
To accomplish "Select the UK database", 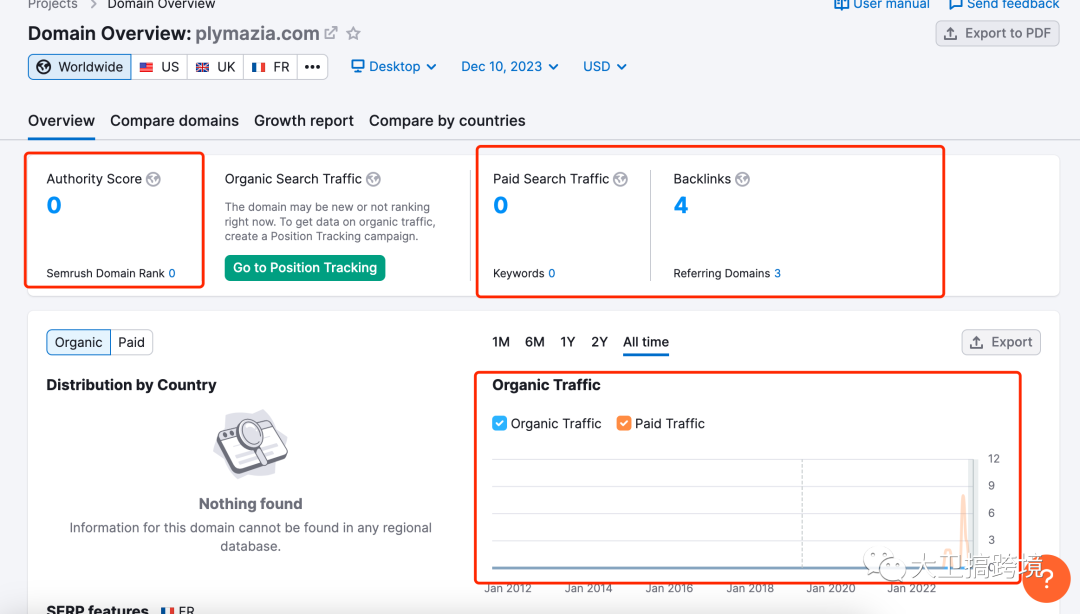I will point(215,67).
